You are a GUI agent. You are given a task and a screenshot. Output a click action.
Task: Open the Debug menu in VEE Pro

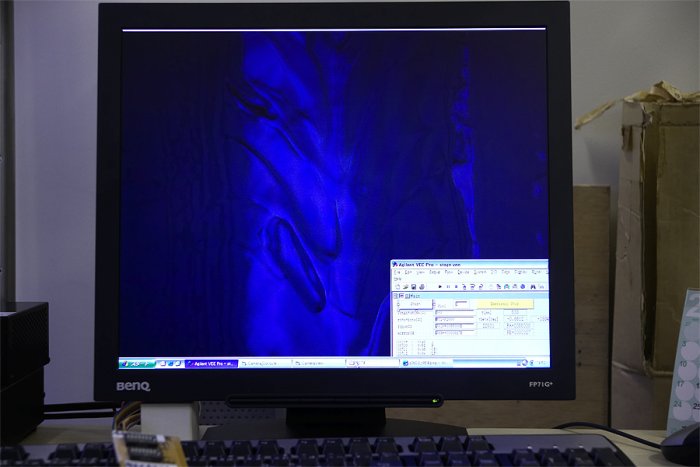434,272
